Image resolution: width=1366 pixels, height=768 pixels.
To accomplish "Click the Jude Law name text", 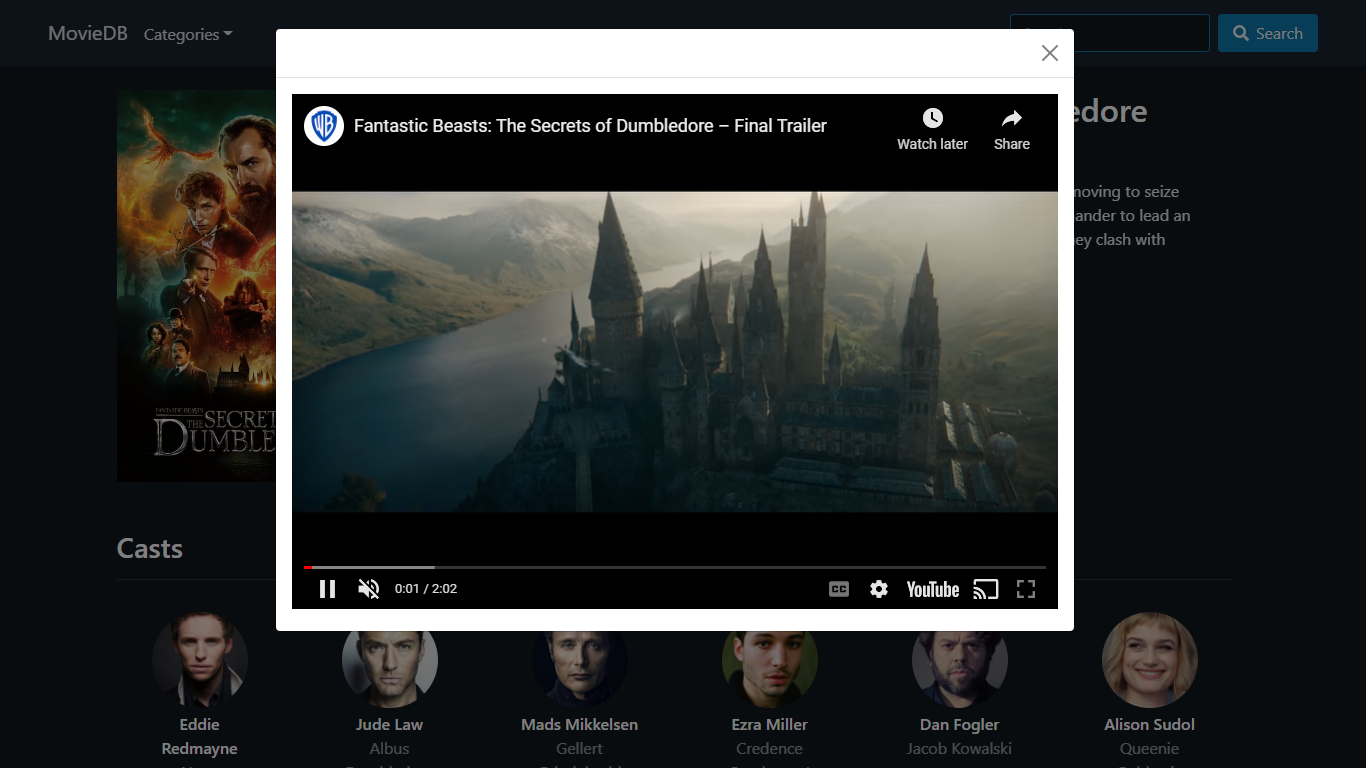I will 390,725.
